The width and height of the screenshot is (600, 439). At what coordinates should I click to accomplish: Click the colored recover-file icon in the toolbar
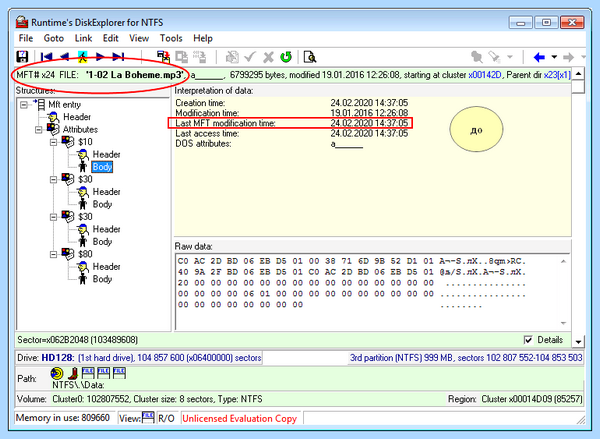click(x=163, y=57)
